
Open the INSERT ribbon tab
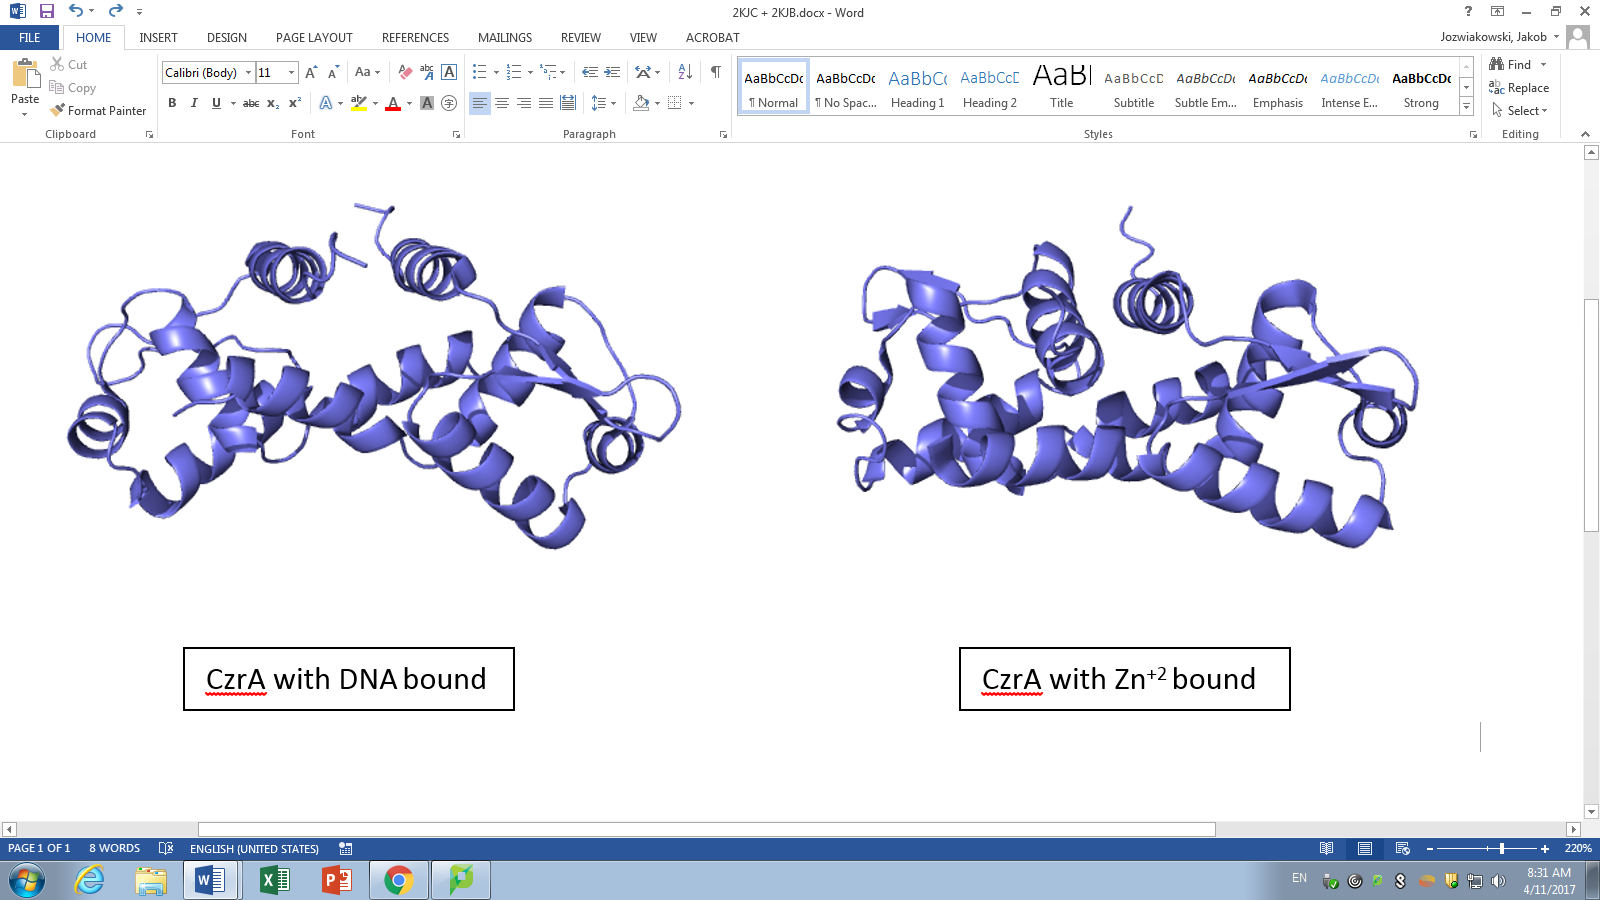pos(158,37)
